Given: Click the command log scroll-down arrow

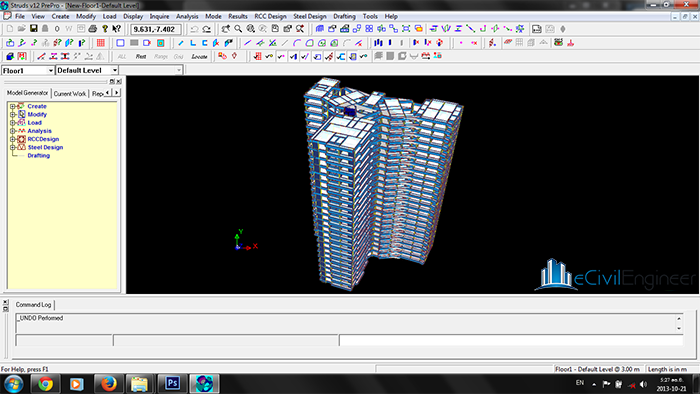Looking at the screenshot, I should coord(679,328).
